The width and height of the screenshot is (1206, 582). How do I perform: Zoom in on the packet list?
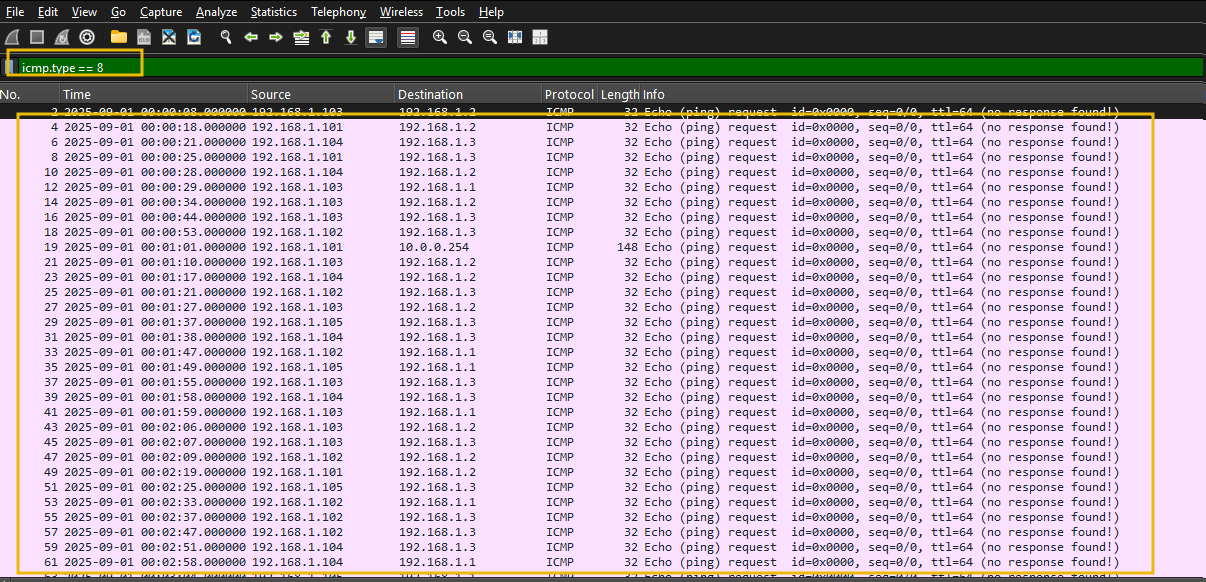coord(439,37)
